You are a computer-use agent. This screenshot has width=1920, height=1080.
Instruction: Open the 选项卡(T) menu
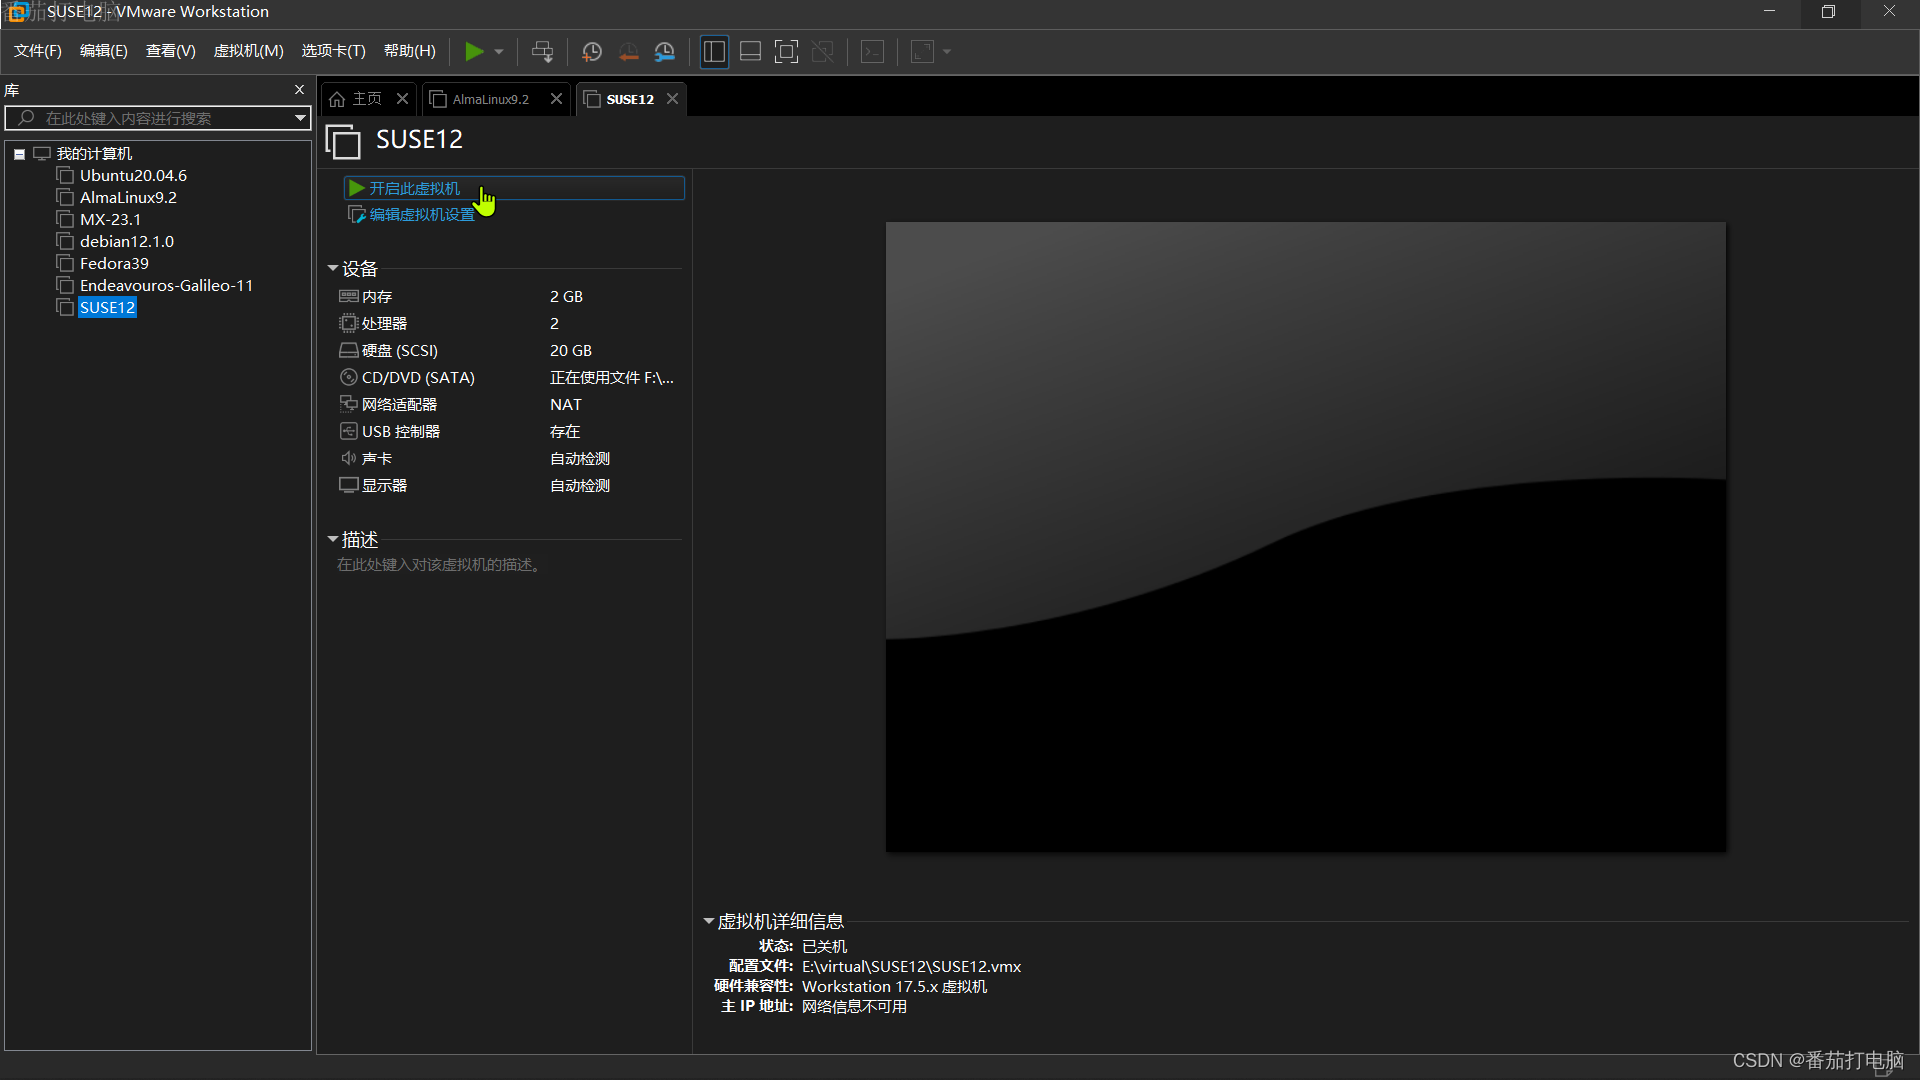pos(334,51)
